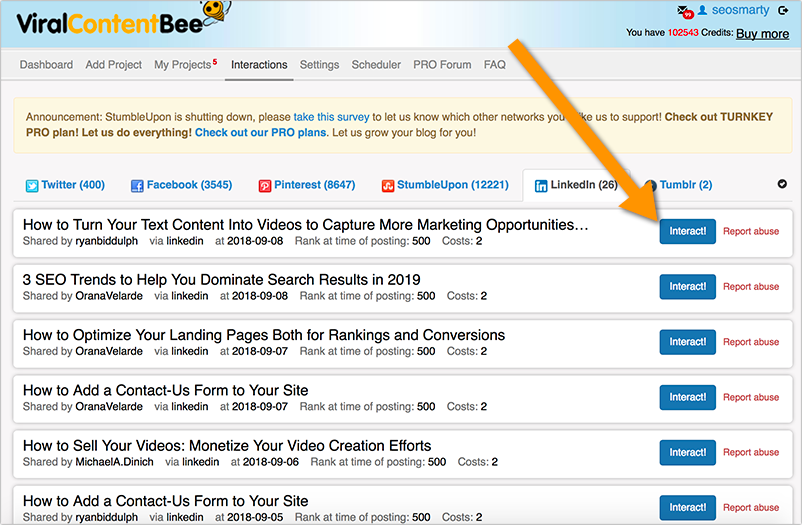This screenshot has height=525, width=802.
Task: Click sharer name MichaelA.Dinich
Action: tap(115, 462)
